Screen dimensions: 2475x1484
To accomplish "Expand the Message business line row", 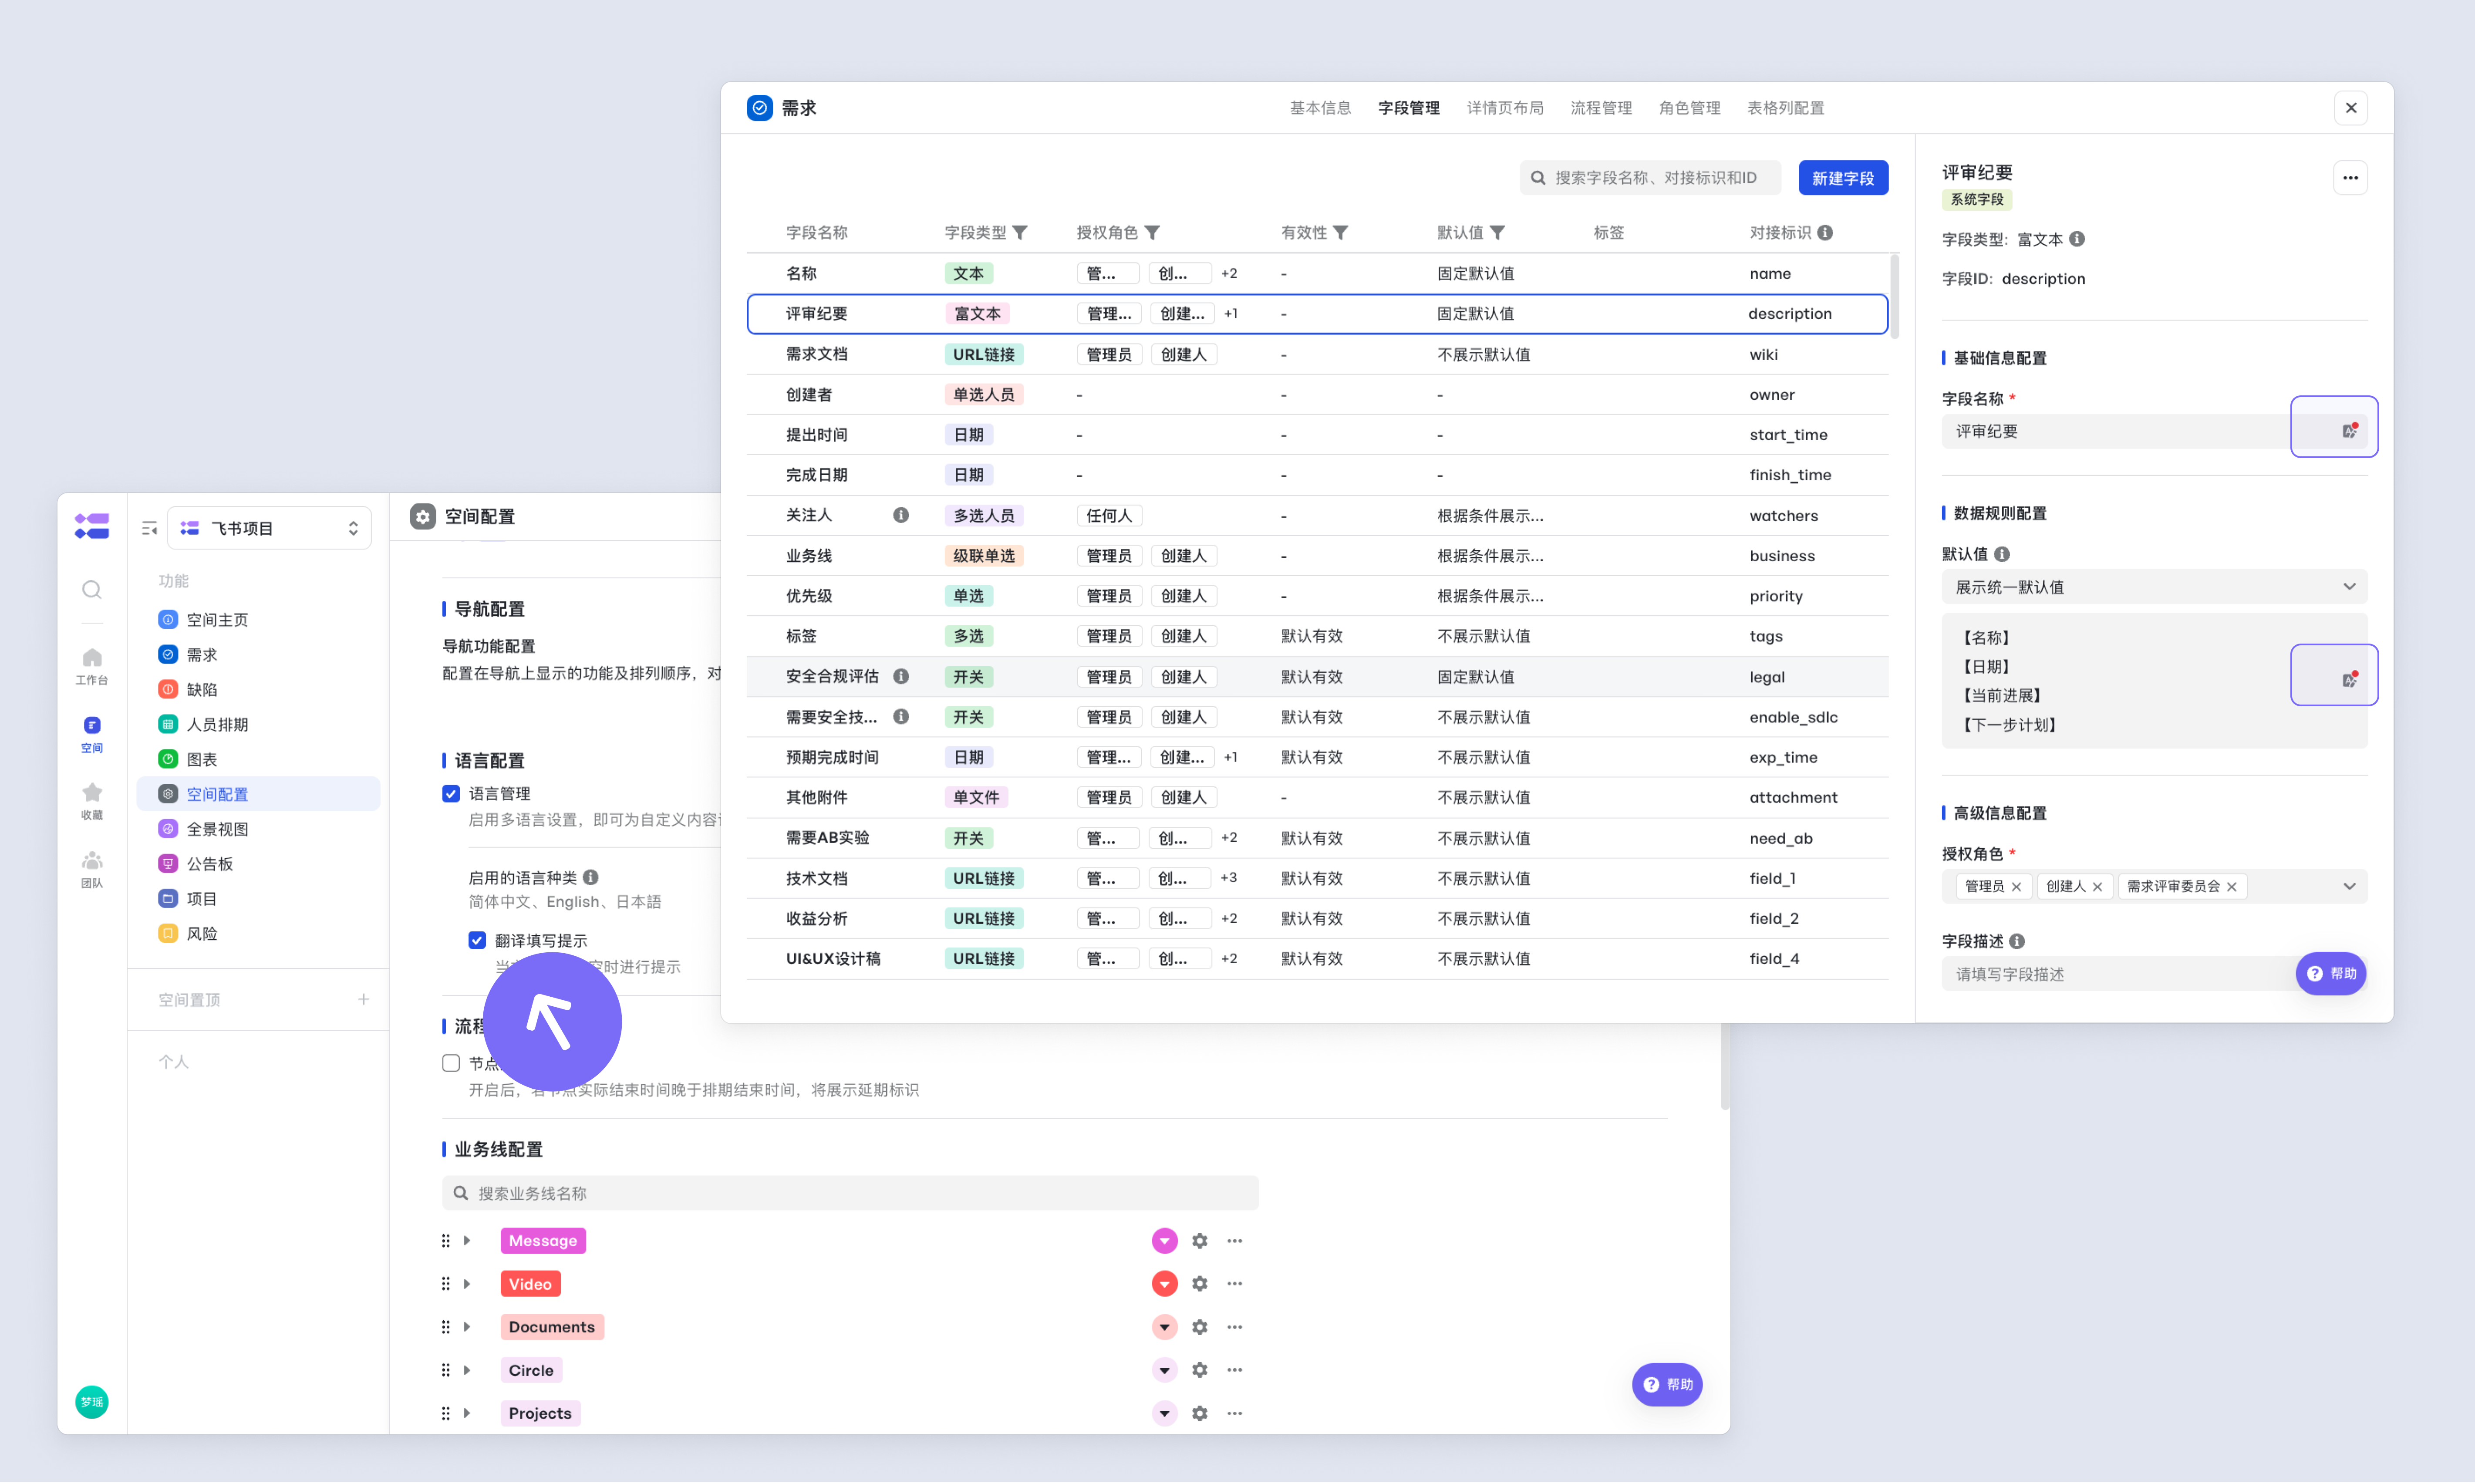I will point(467,1241).
